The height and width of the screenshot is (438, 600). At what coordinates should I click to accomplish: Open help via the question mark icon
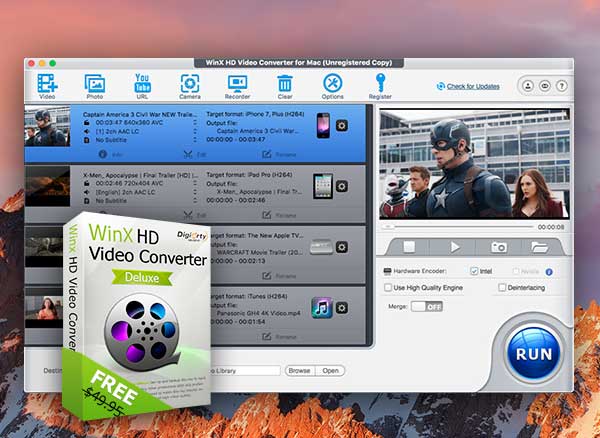coord(561,86)
